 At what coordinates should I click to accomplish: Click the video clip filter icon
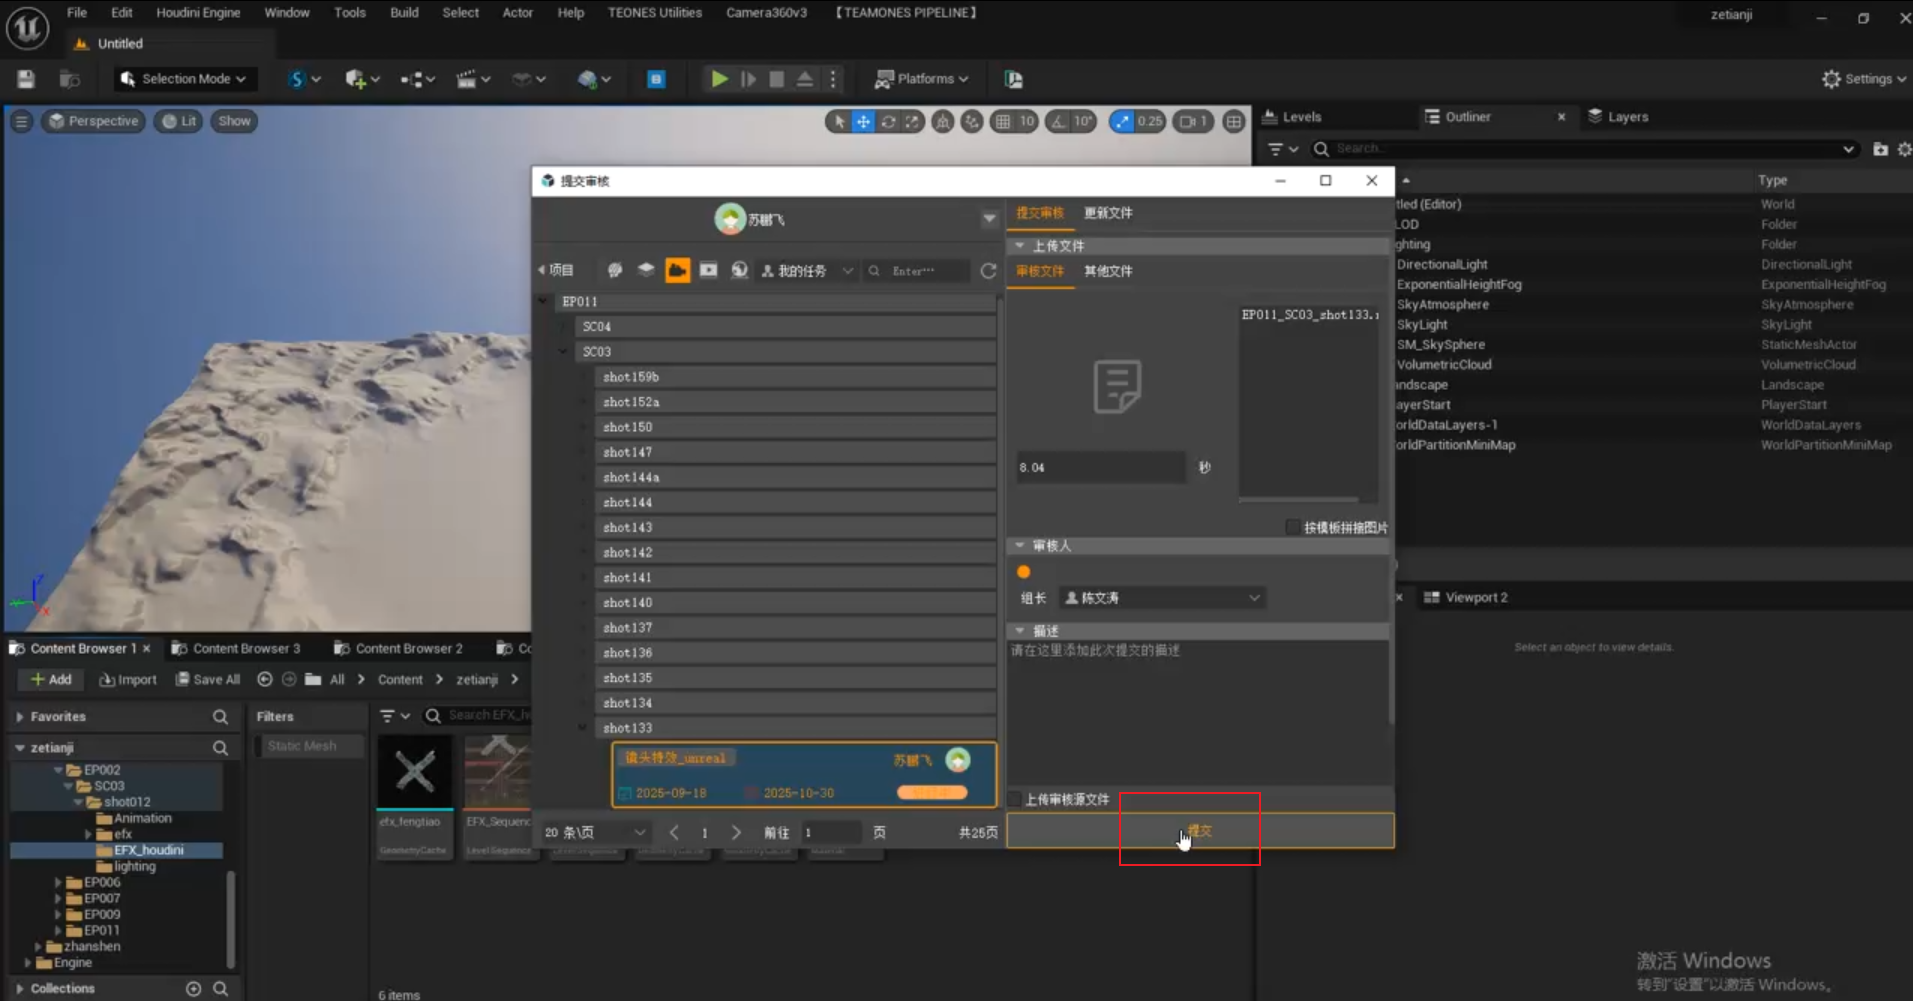[x=708, y=271]
